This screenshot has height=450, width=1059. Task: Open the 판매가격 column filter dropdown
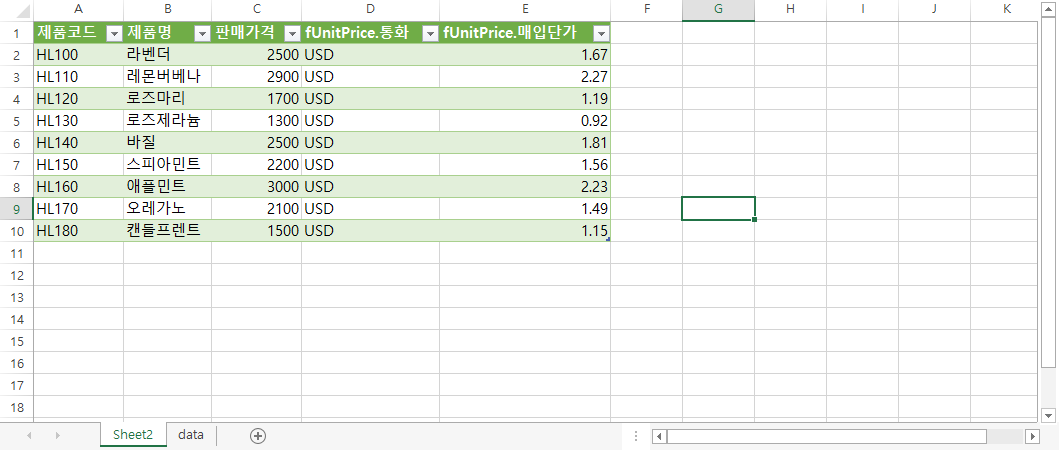(x=292, y=33)
